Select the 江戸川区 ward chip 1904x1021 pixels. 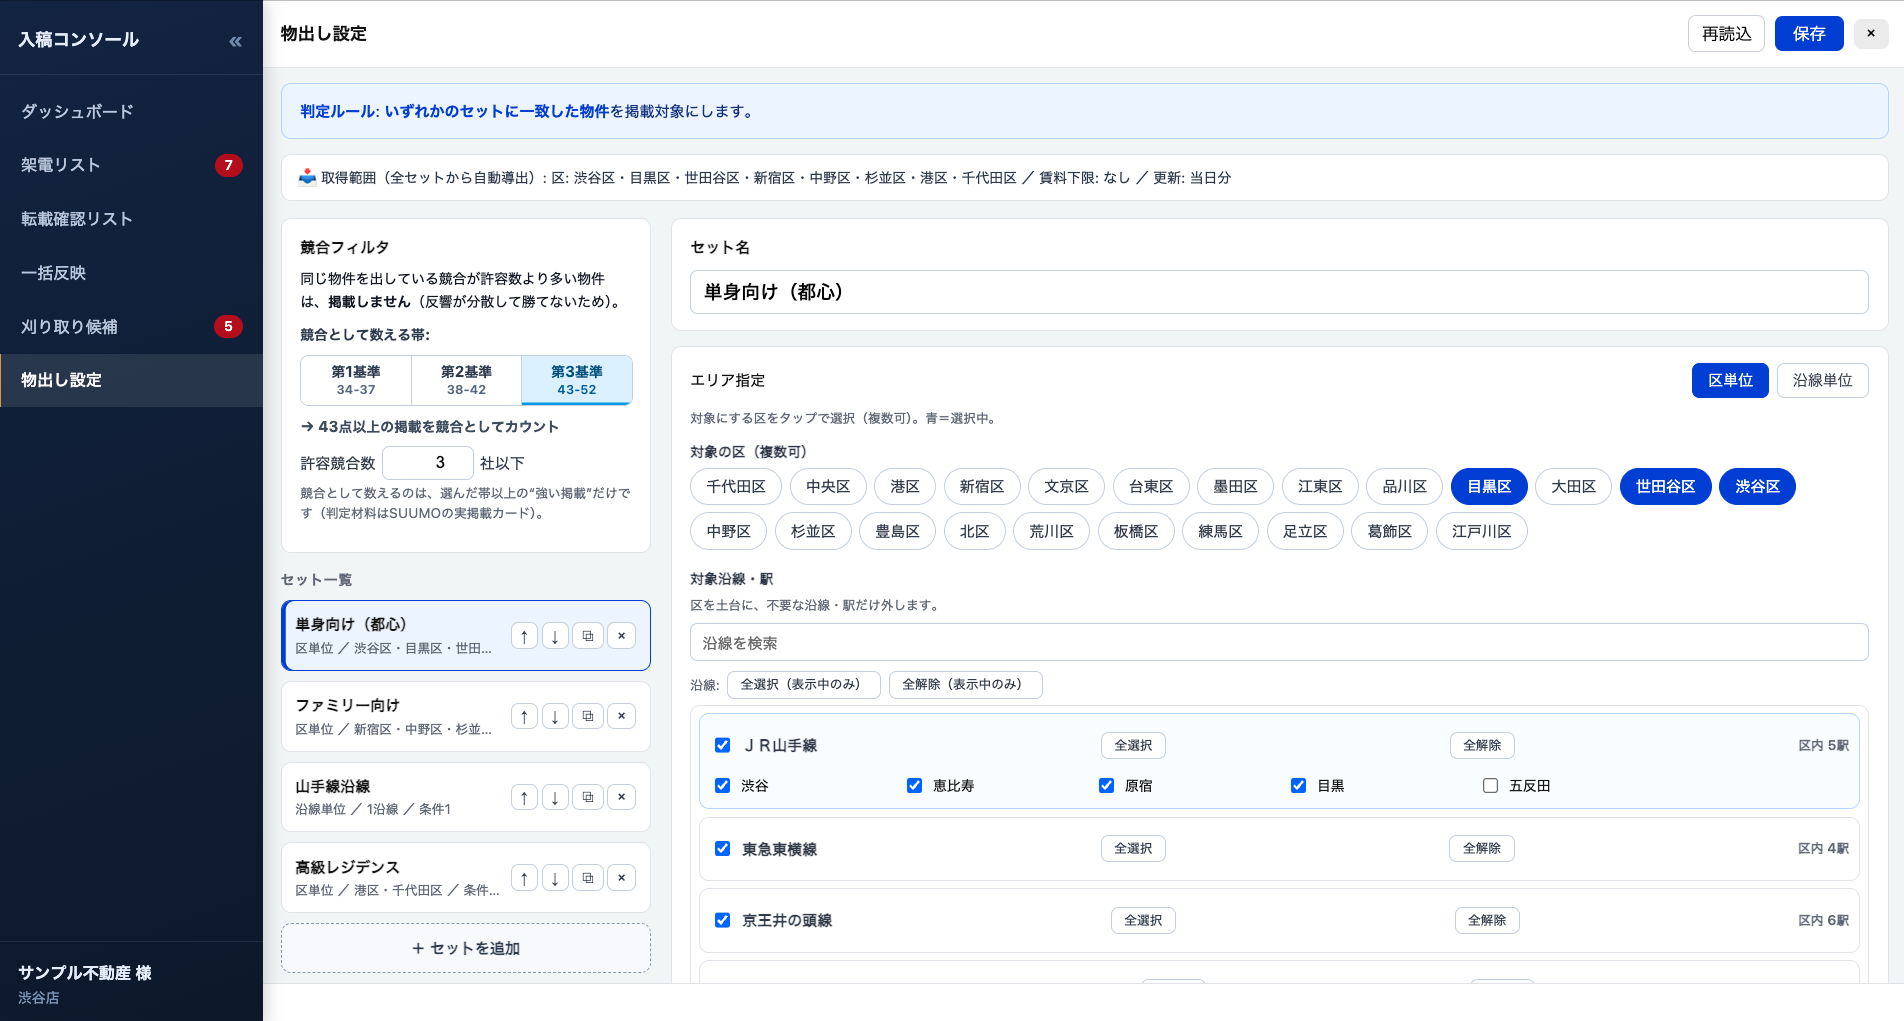(1482, 532)
